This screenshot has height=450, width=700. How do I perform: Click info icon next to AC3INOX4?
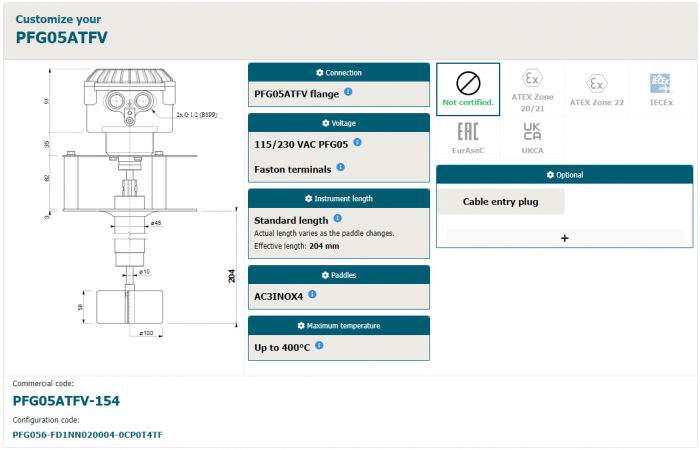tap(313, 294)
